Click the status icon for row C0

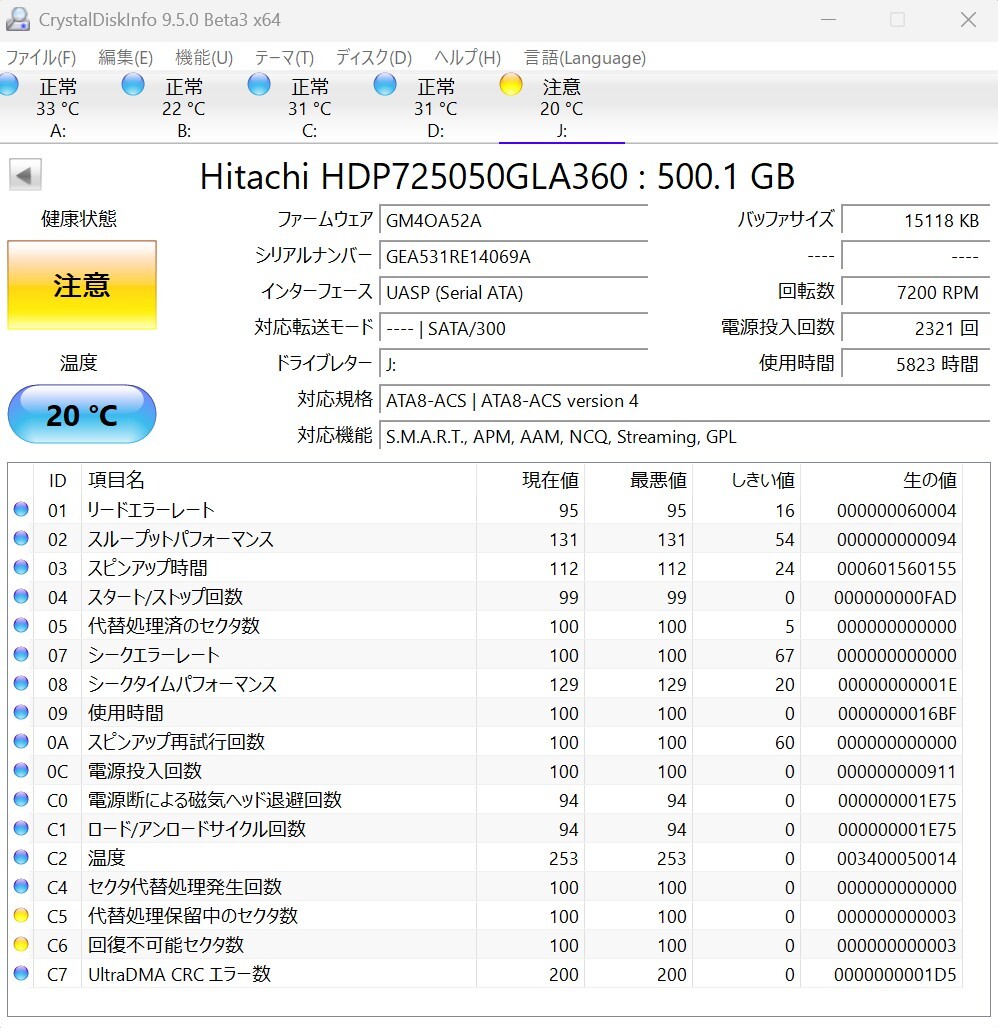(21, 799)
